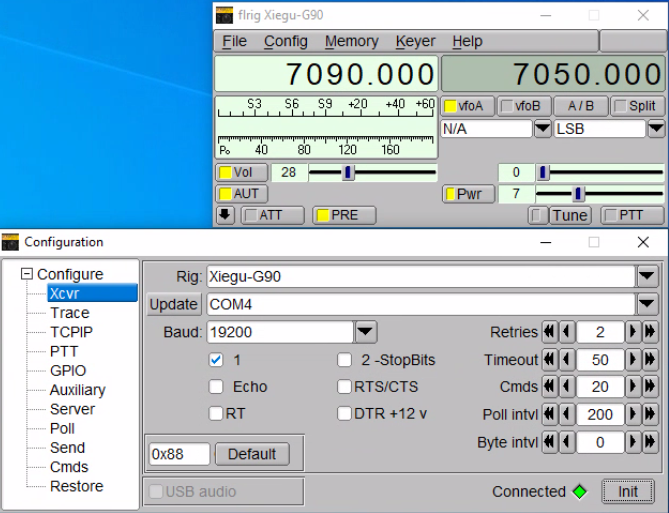
Task: Toggle the PRE preamp button
Action: pos(343,215)
